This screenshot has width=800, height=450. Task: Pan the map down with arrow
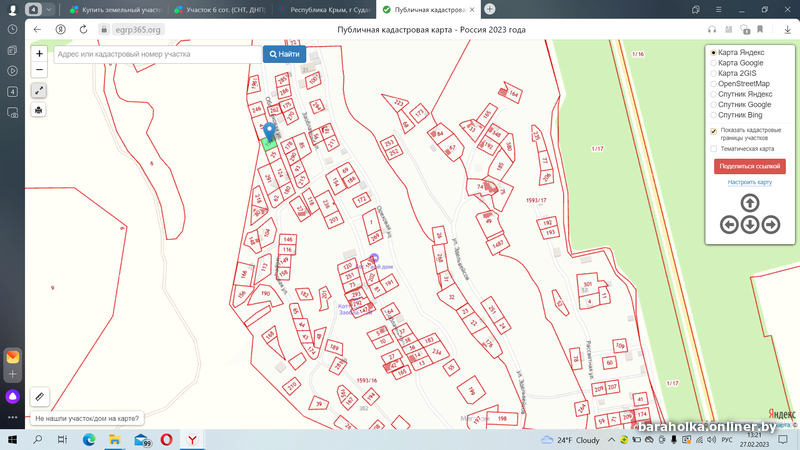[749, 224]
